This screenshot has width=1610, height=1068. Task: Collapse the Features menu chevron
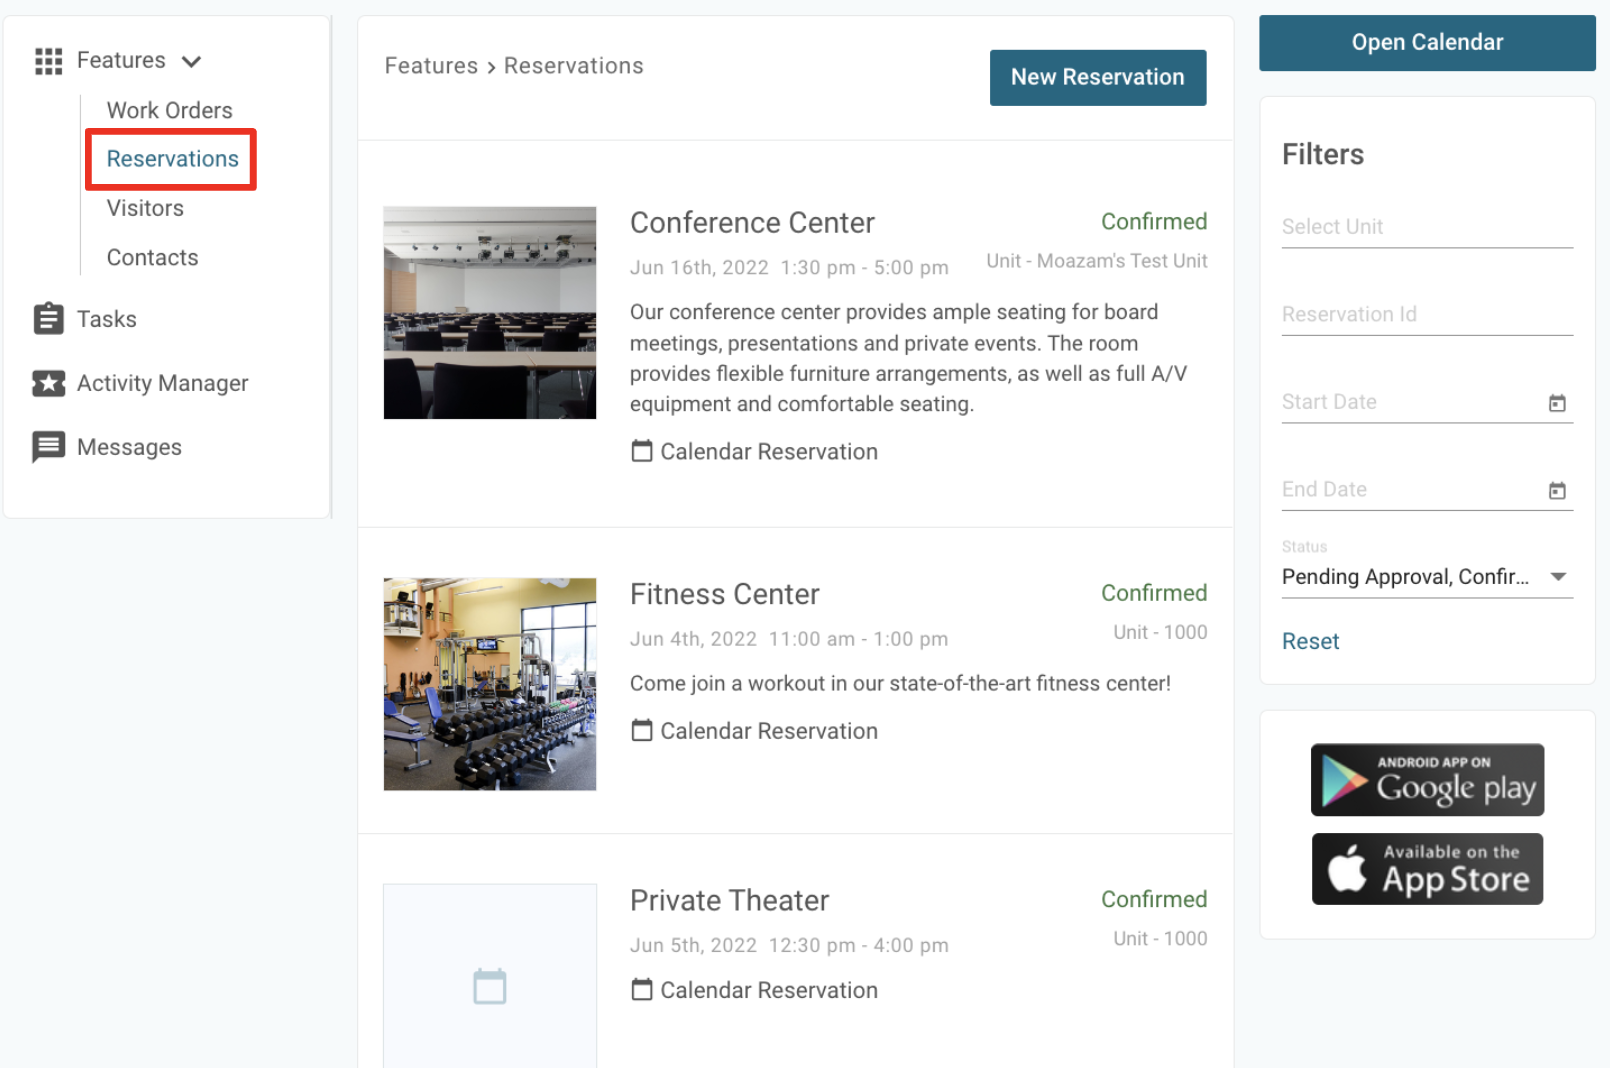tap(192, 62)
